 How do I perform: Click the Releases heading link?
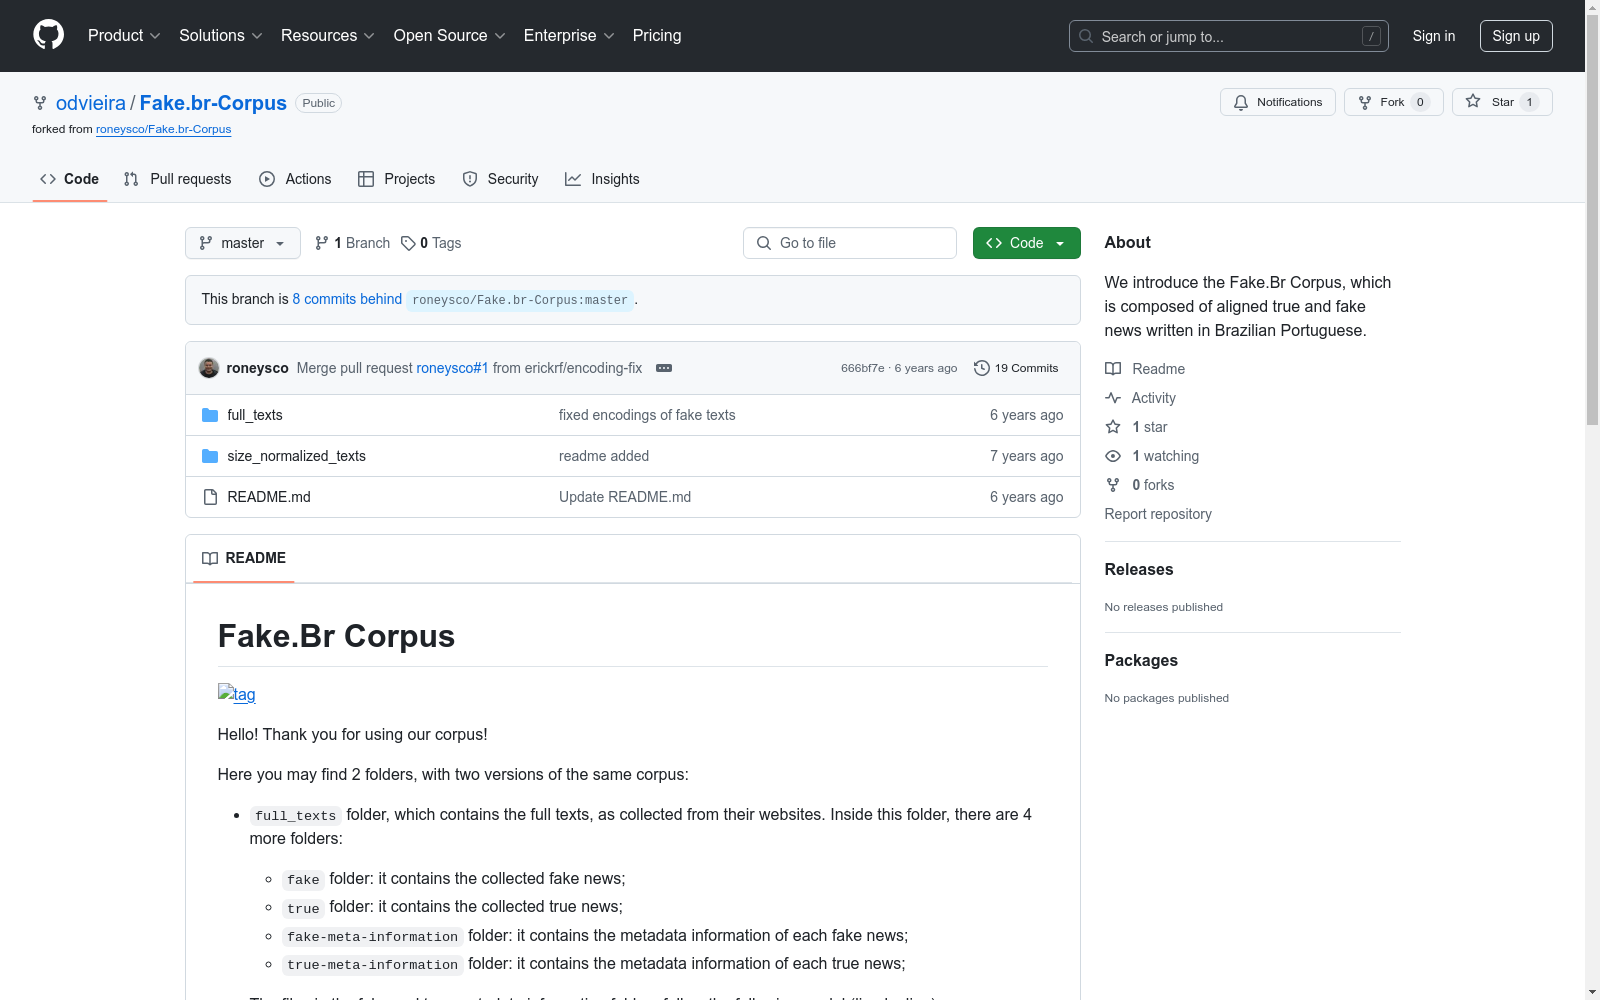[1139, 570]
